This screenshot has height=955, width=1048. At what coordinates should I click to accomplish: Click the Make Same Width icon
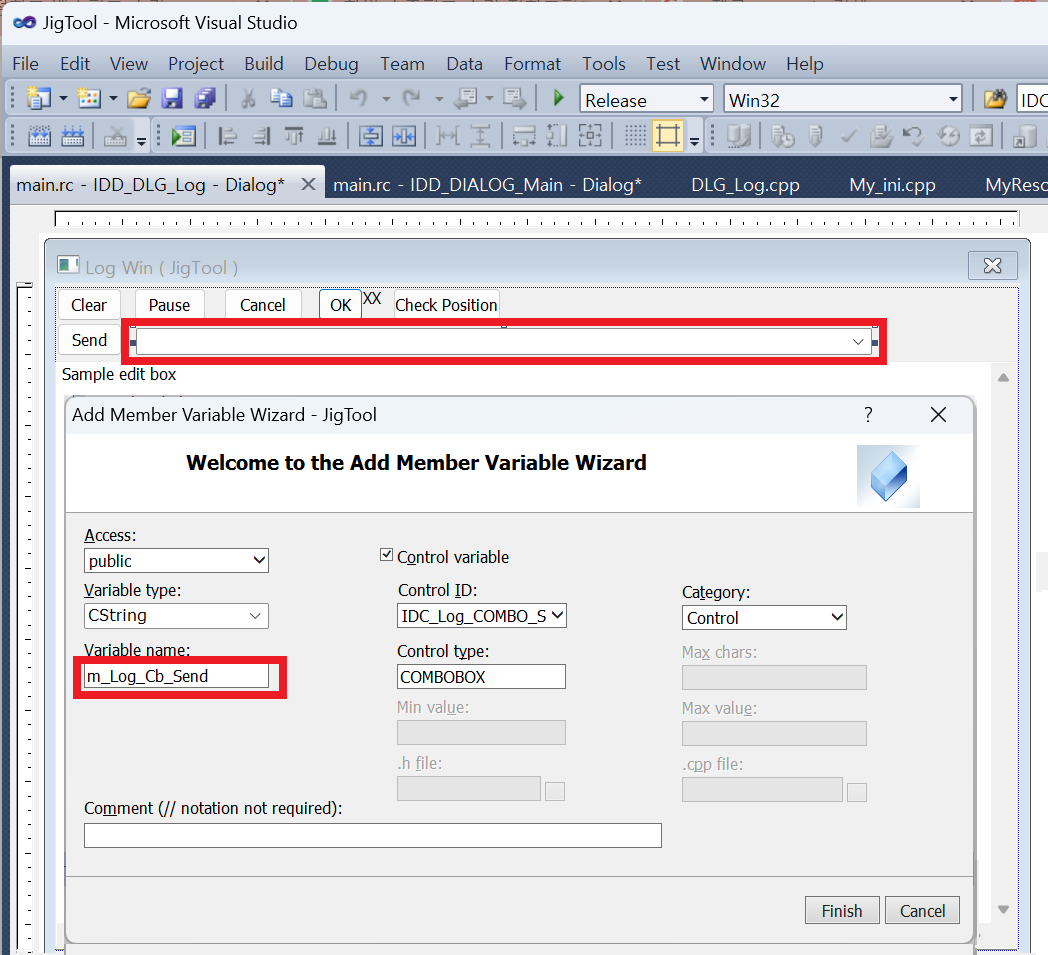524,136
